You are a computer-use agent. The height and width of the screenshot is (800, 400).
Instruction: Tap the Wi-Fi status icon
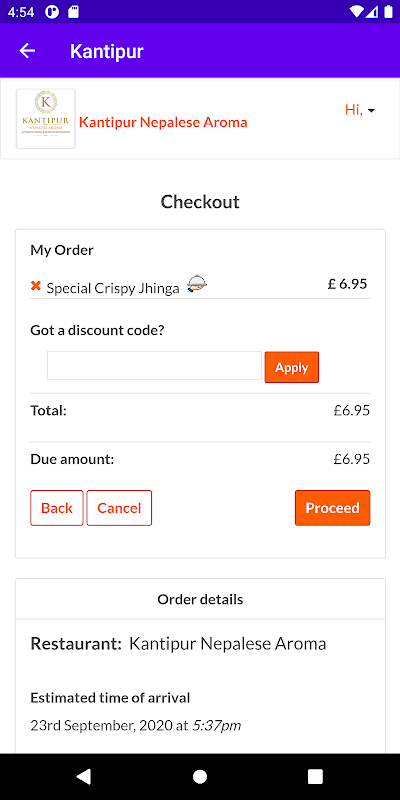357,11
